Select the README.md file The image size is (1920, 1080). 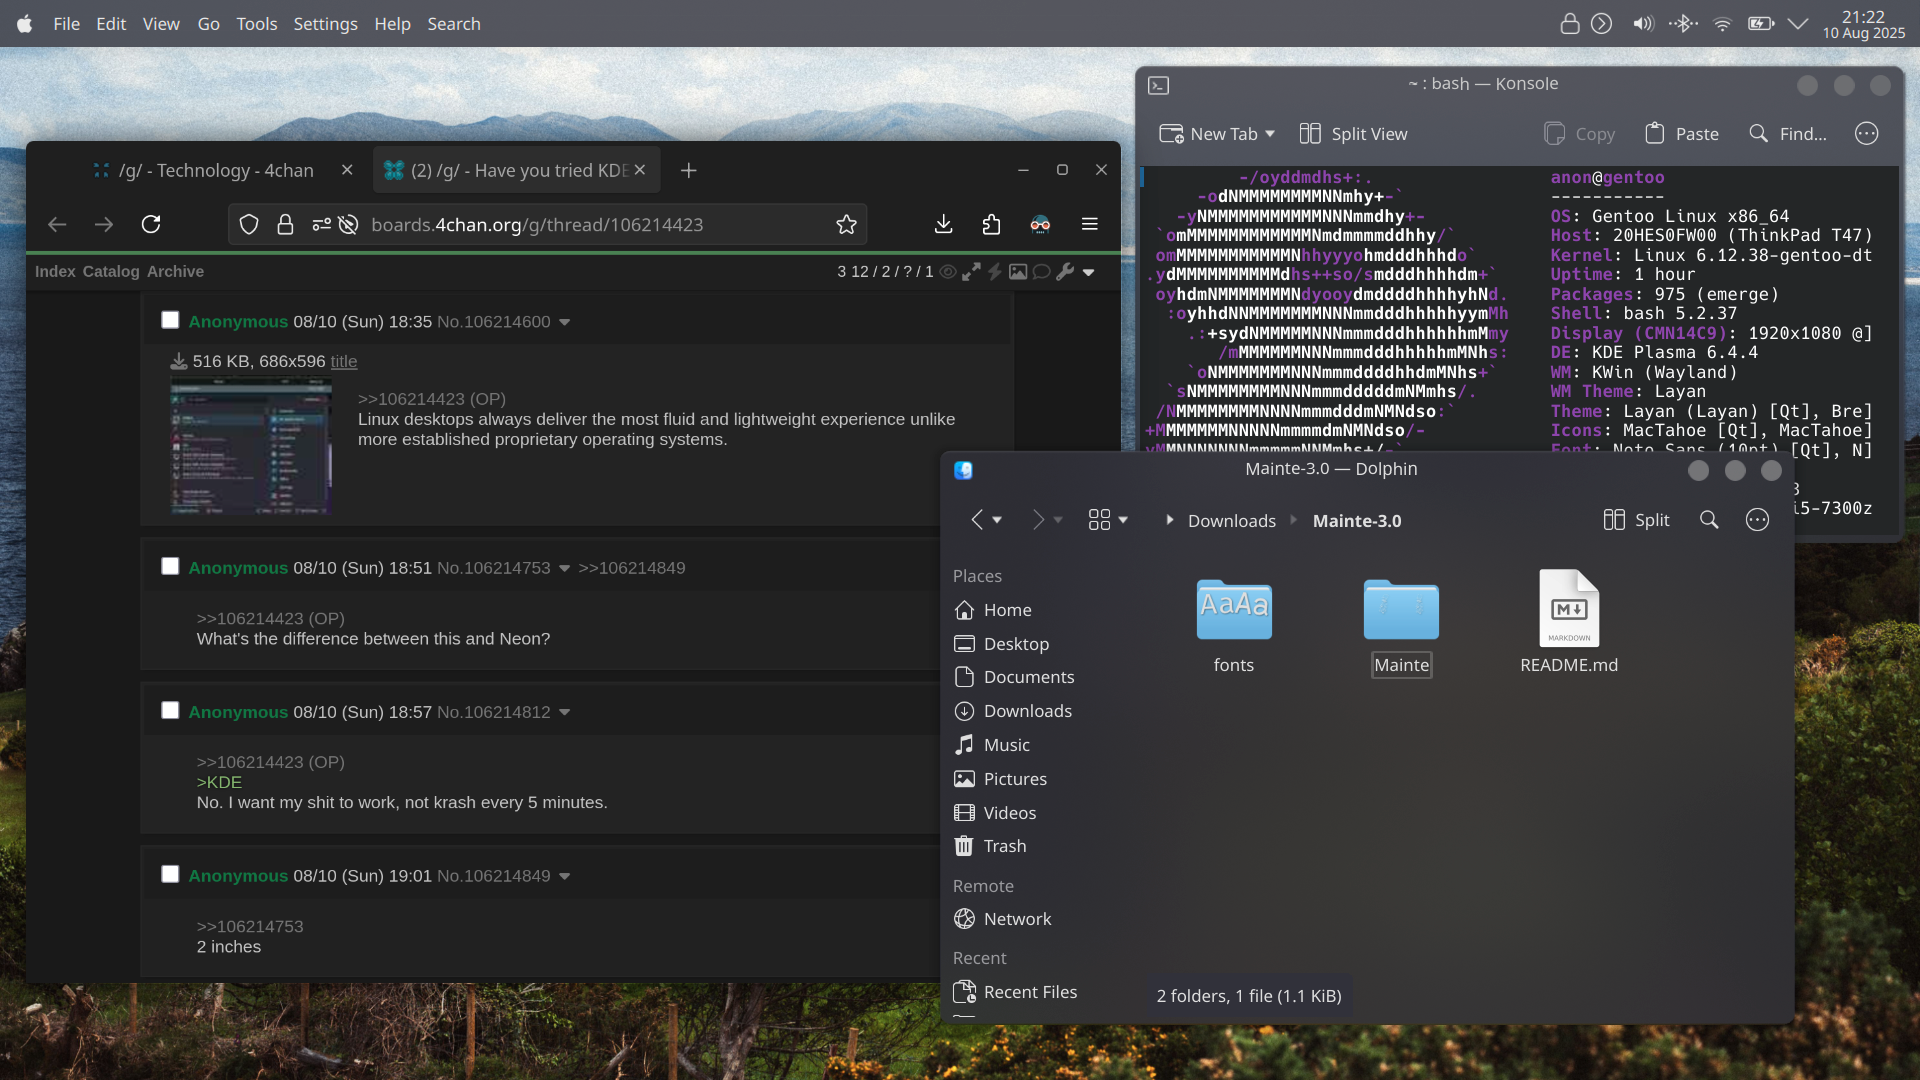coord(1568,609)
